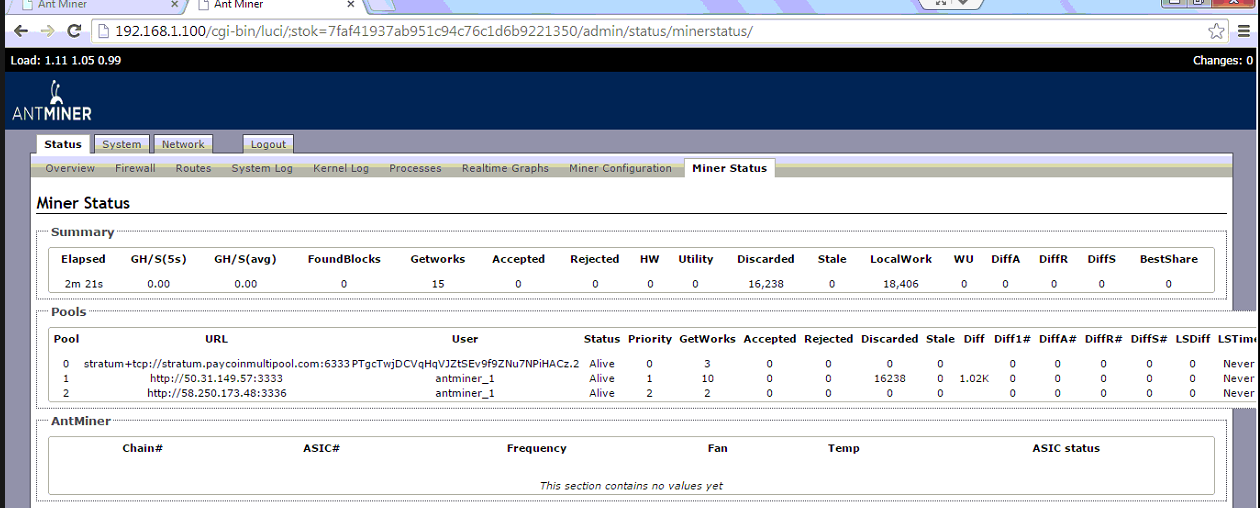1260x508 pixels.
Task: Open the System main tab
Action: [122, 145]
